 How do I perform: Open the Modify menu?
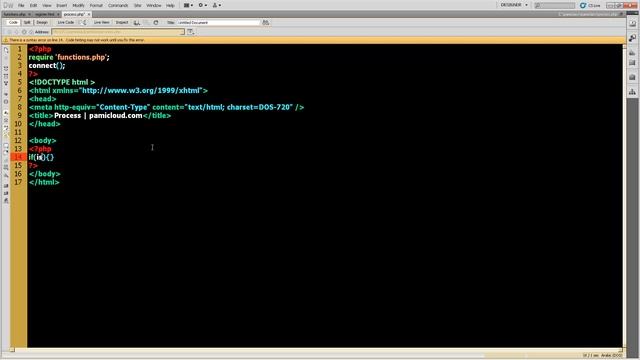78,5
